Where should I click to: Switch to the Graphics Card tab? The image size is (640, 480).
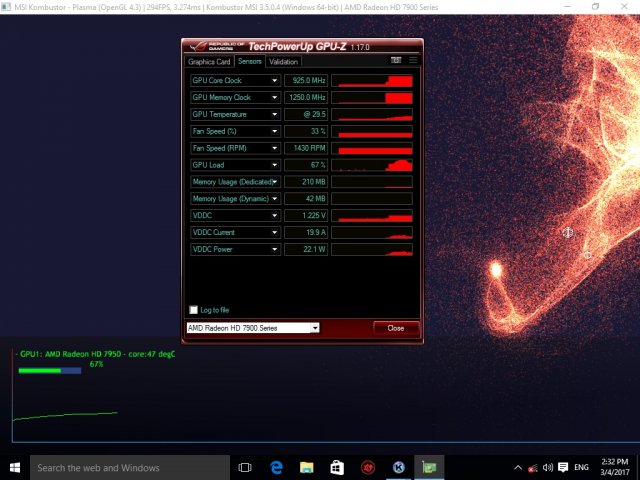(209, 62)
